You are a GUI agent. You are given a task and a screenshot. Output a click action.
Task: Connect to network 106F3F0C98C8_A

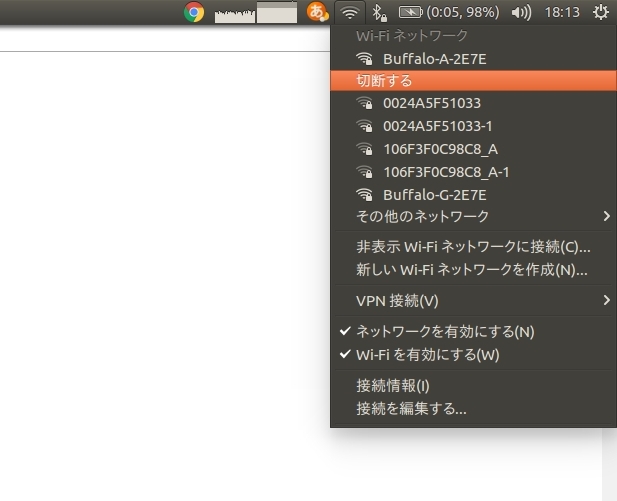pos(473,149)
